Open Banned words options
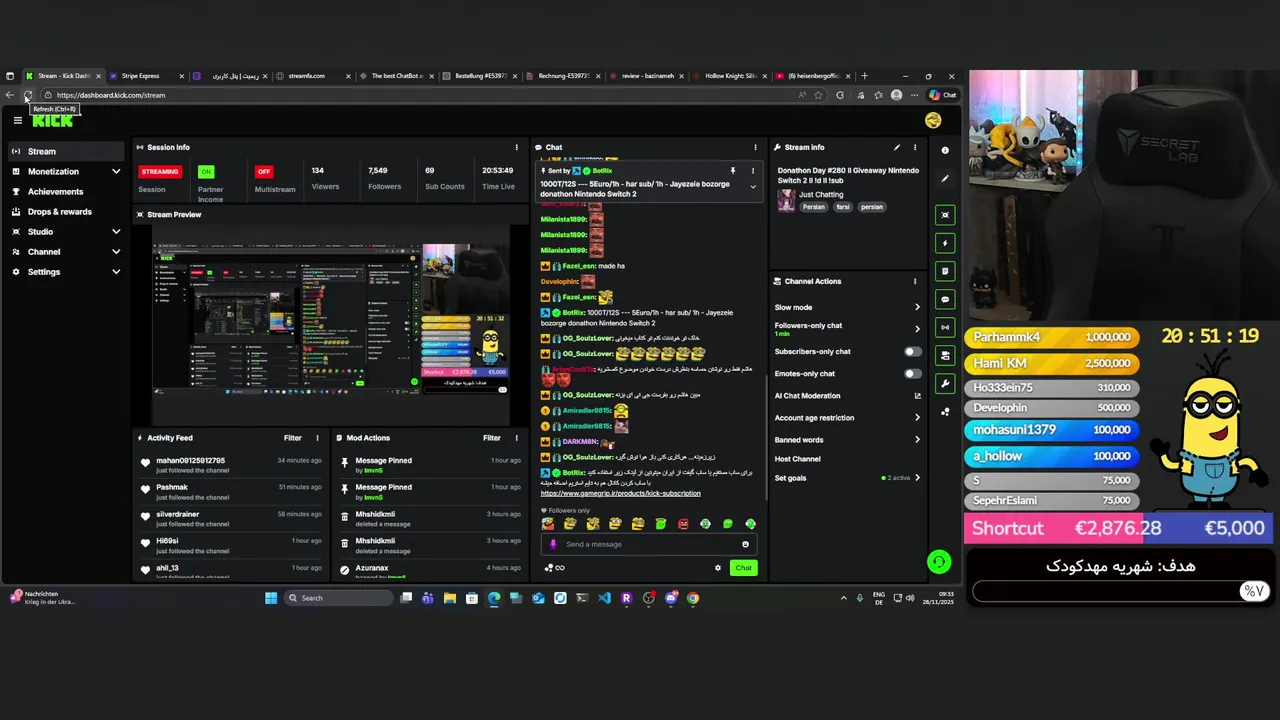Image resolution: width=1280 pixels, height=720 pixels. click(x=917, y=440)
